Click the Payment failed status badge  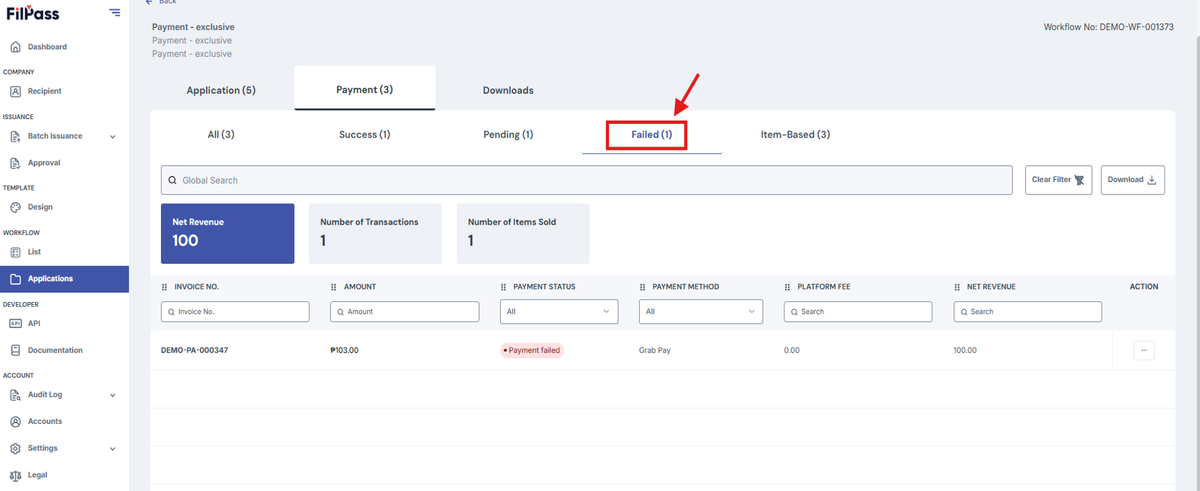point(532,350)
